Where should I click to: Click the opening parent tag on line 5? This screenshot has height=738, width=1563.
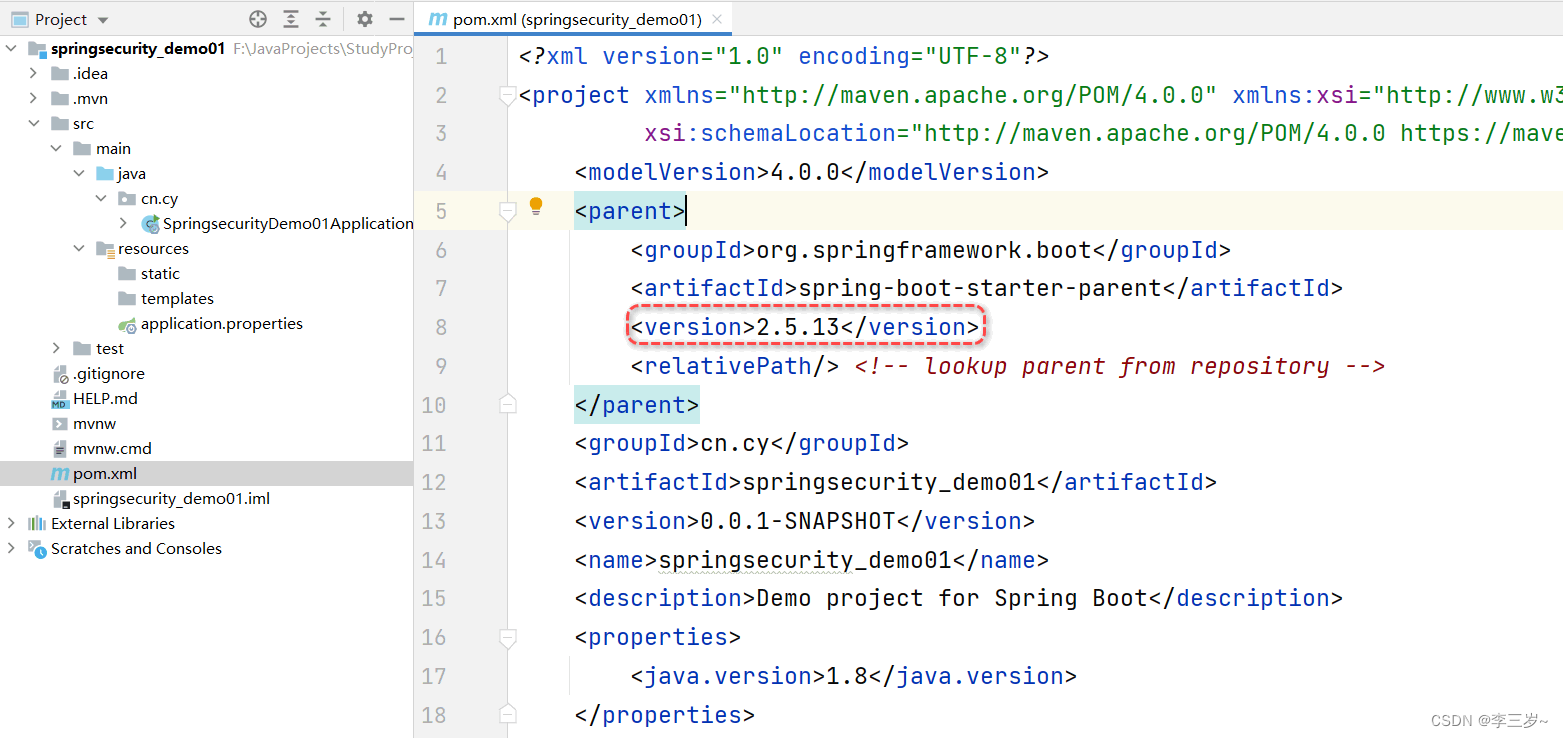click(x=630, y=211)
